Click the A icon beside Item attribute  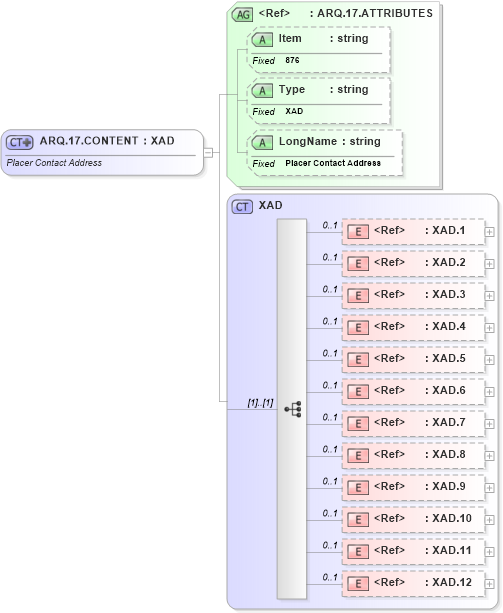262,40
